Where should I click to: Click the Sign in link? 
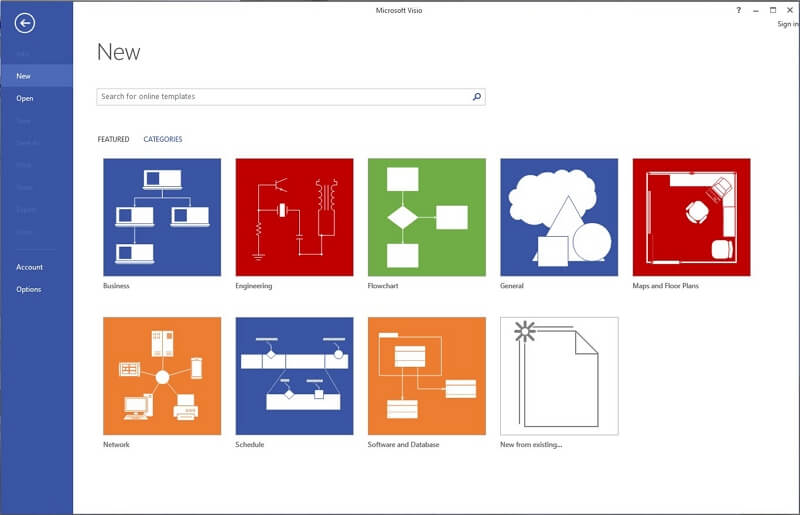(x=788, y=24)
